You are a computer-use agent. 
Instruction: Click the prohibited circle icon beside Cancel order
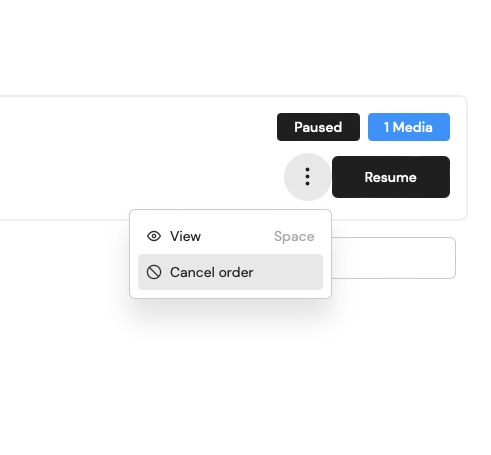click(x=154, y=272)
